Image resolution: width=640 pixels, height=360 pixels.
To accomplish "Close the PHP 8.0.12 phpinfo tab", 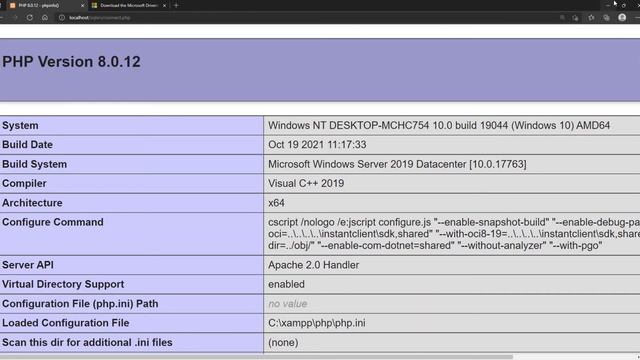I will click(82, 5).
